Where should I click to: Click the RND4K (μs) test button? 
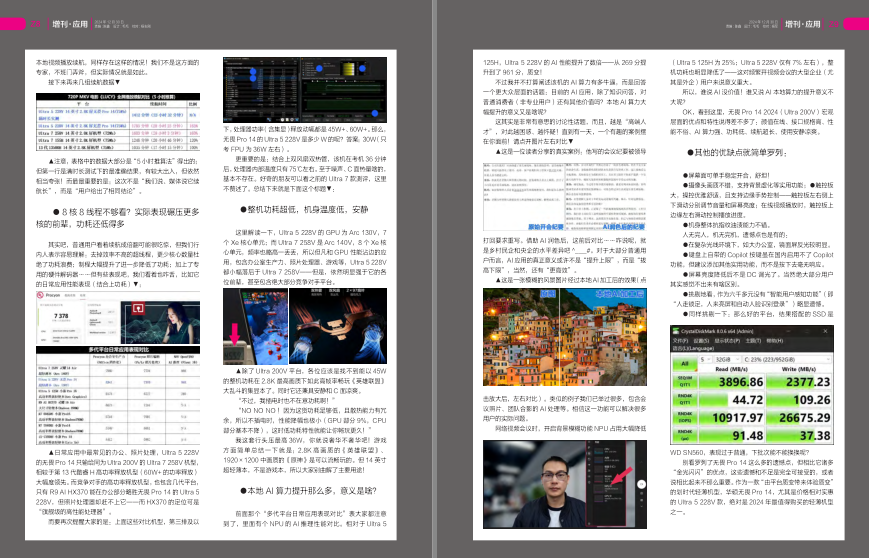(x=684, y=435)
